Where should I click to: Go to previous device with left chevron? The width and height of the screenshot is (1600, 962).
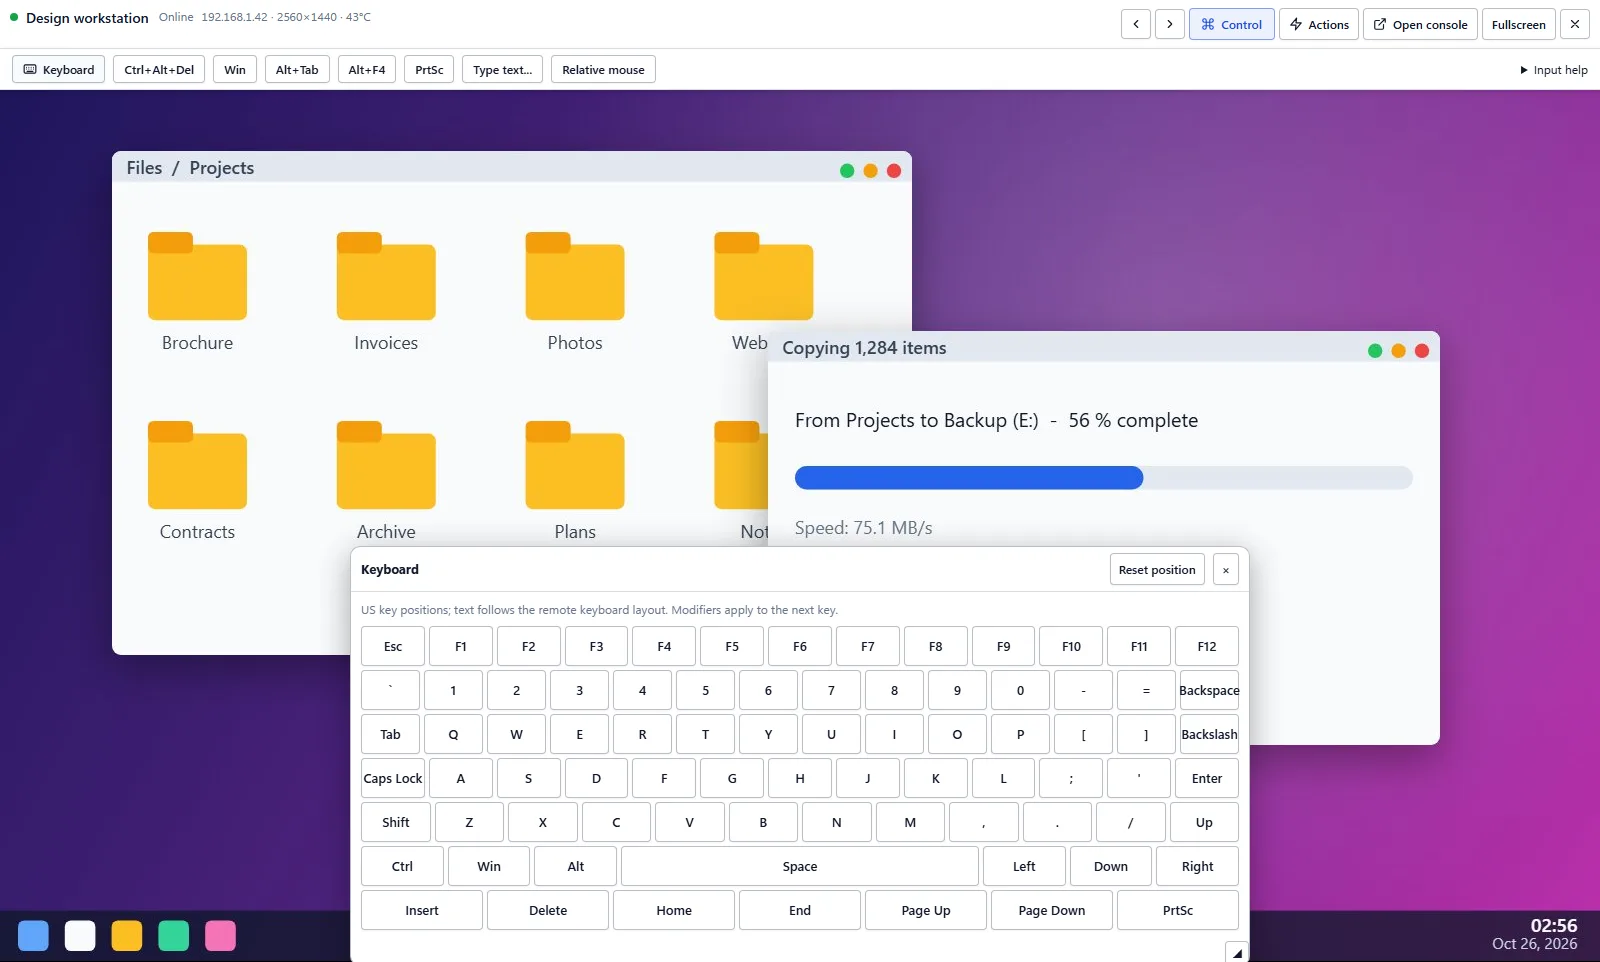(1136, 24)
